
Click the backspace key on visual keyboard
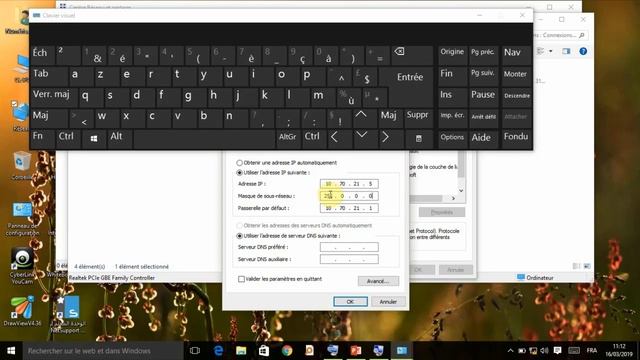[412, 55]
